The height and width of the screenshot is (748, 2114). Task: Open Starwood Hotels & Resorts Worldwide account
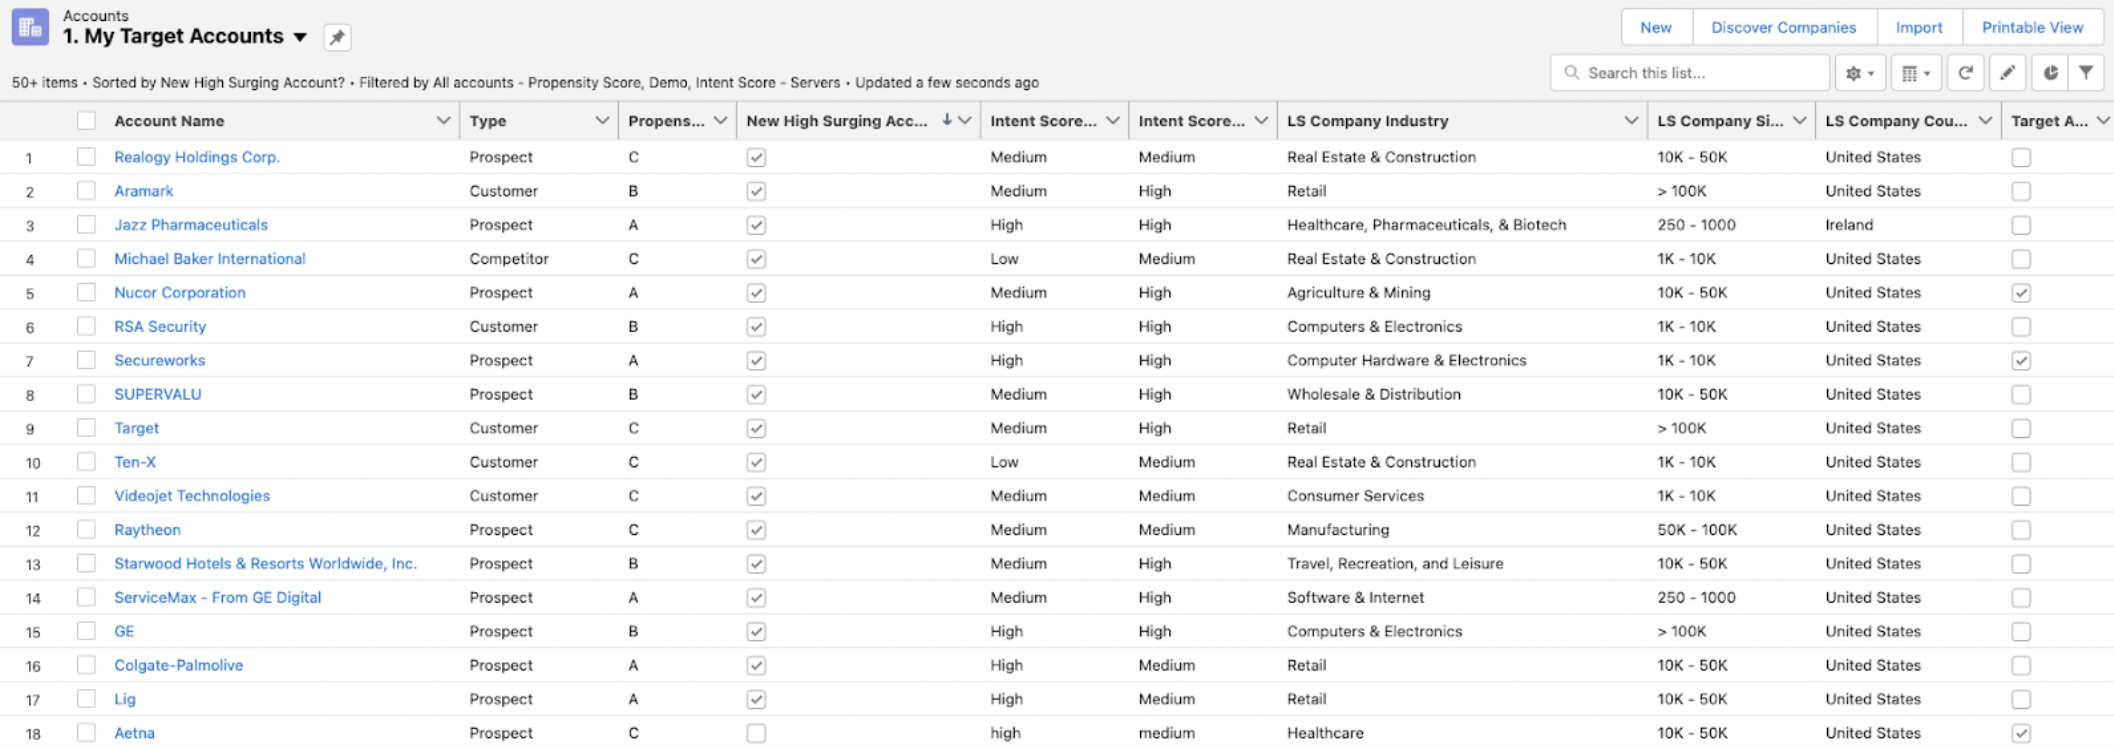265,564
